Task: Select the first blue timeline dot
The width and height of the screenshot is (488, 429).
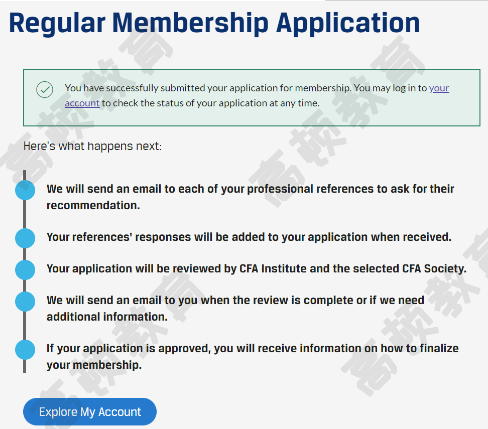Action: (x=25, y=190)
